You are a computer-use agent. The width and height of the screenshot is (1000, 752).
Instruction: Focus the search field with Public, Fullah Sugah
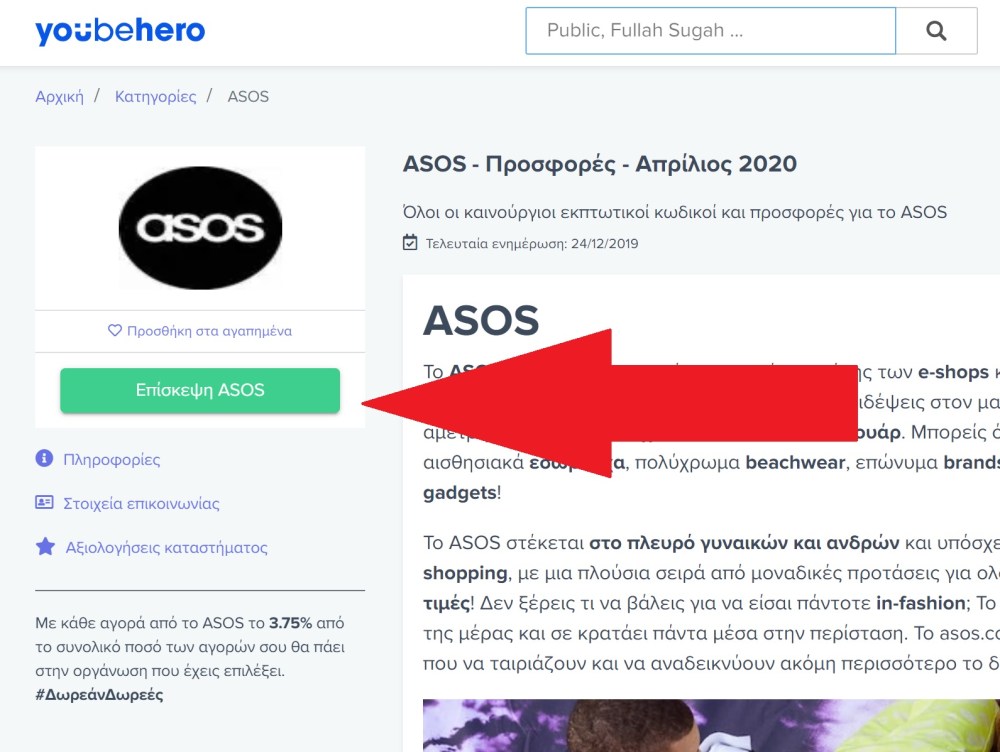(x=710, y=31)
